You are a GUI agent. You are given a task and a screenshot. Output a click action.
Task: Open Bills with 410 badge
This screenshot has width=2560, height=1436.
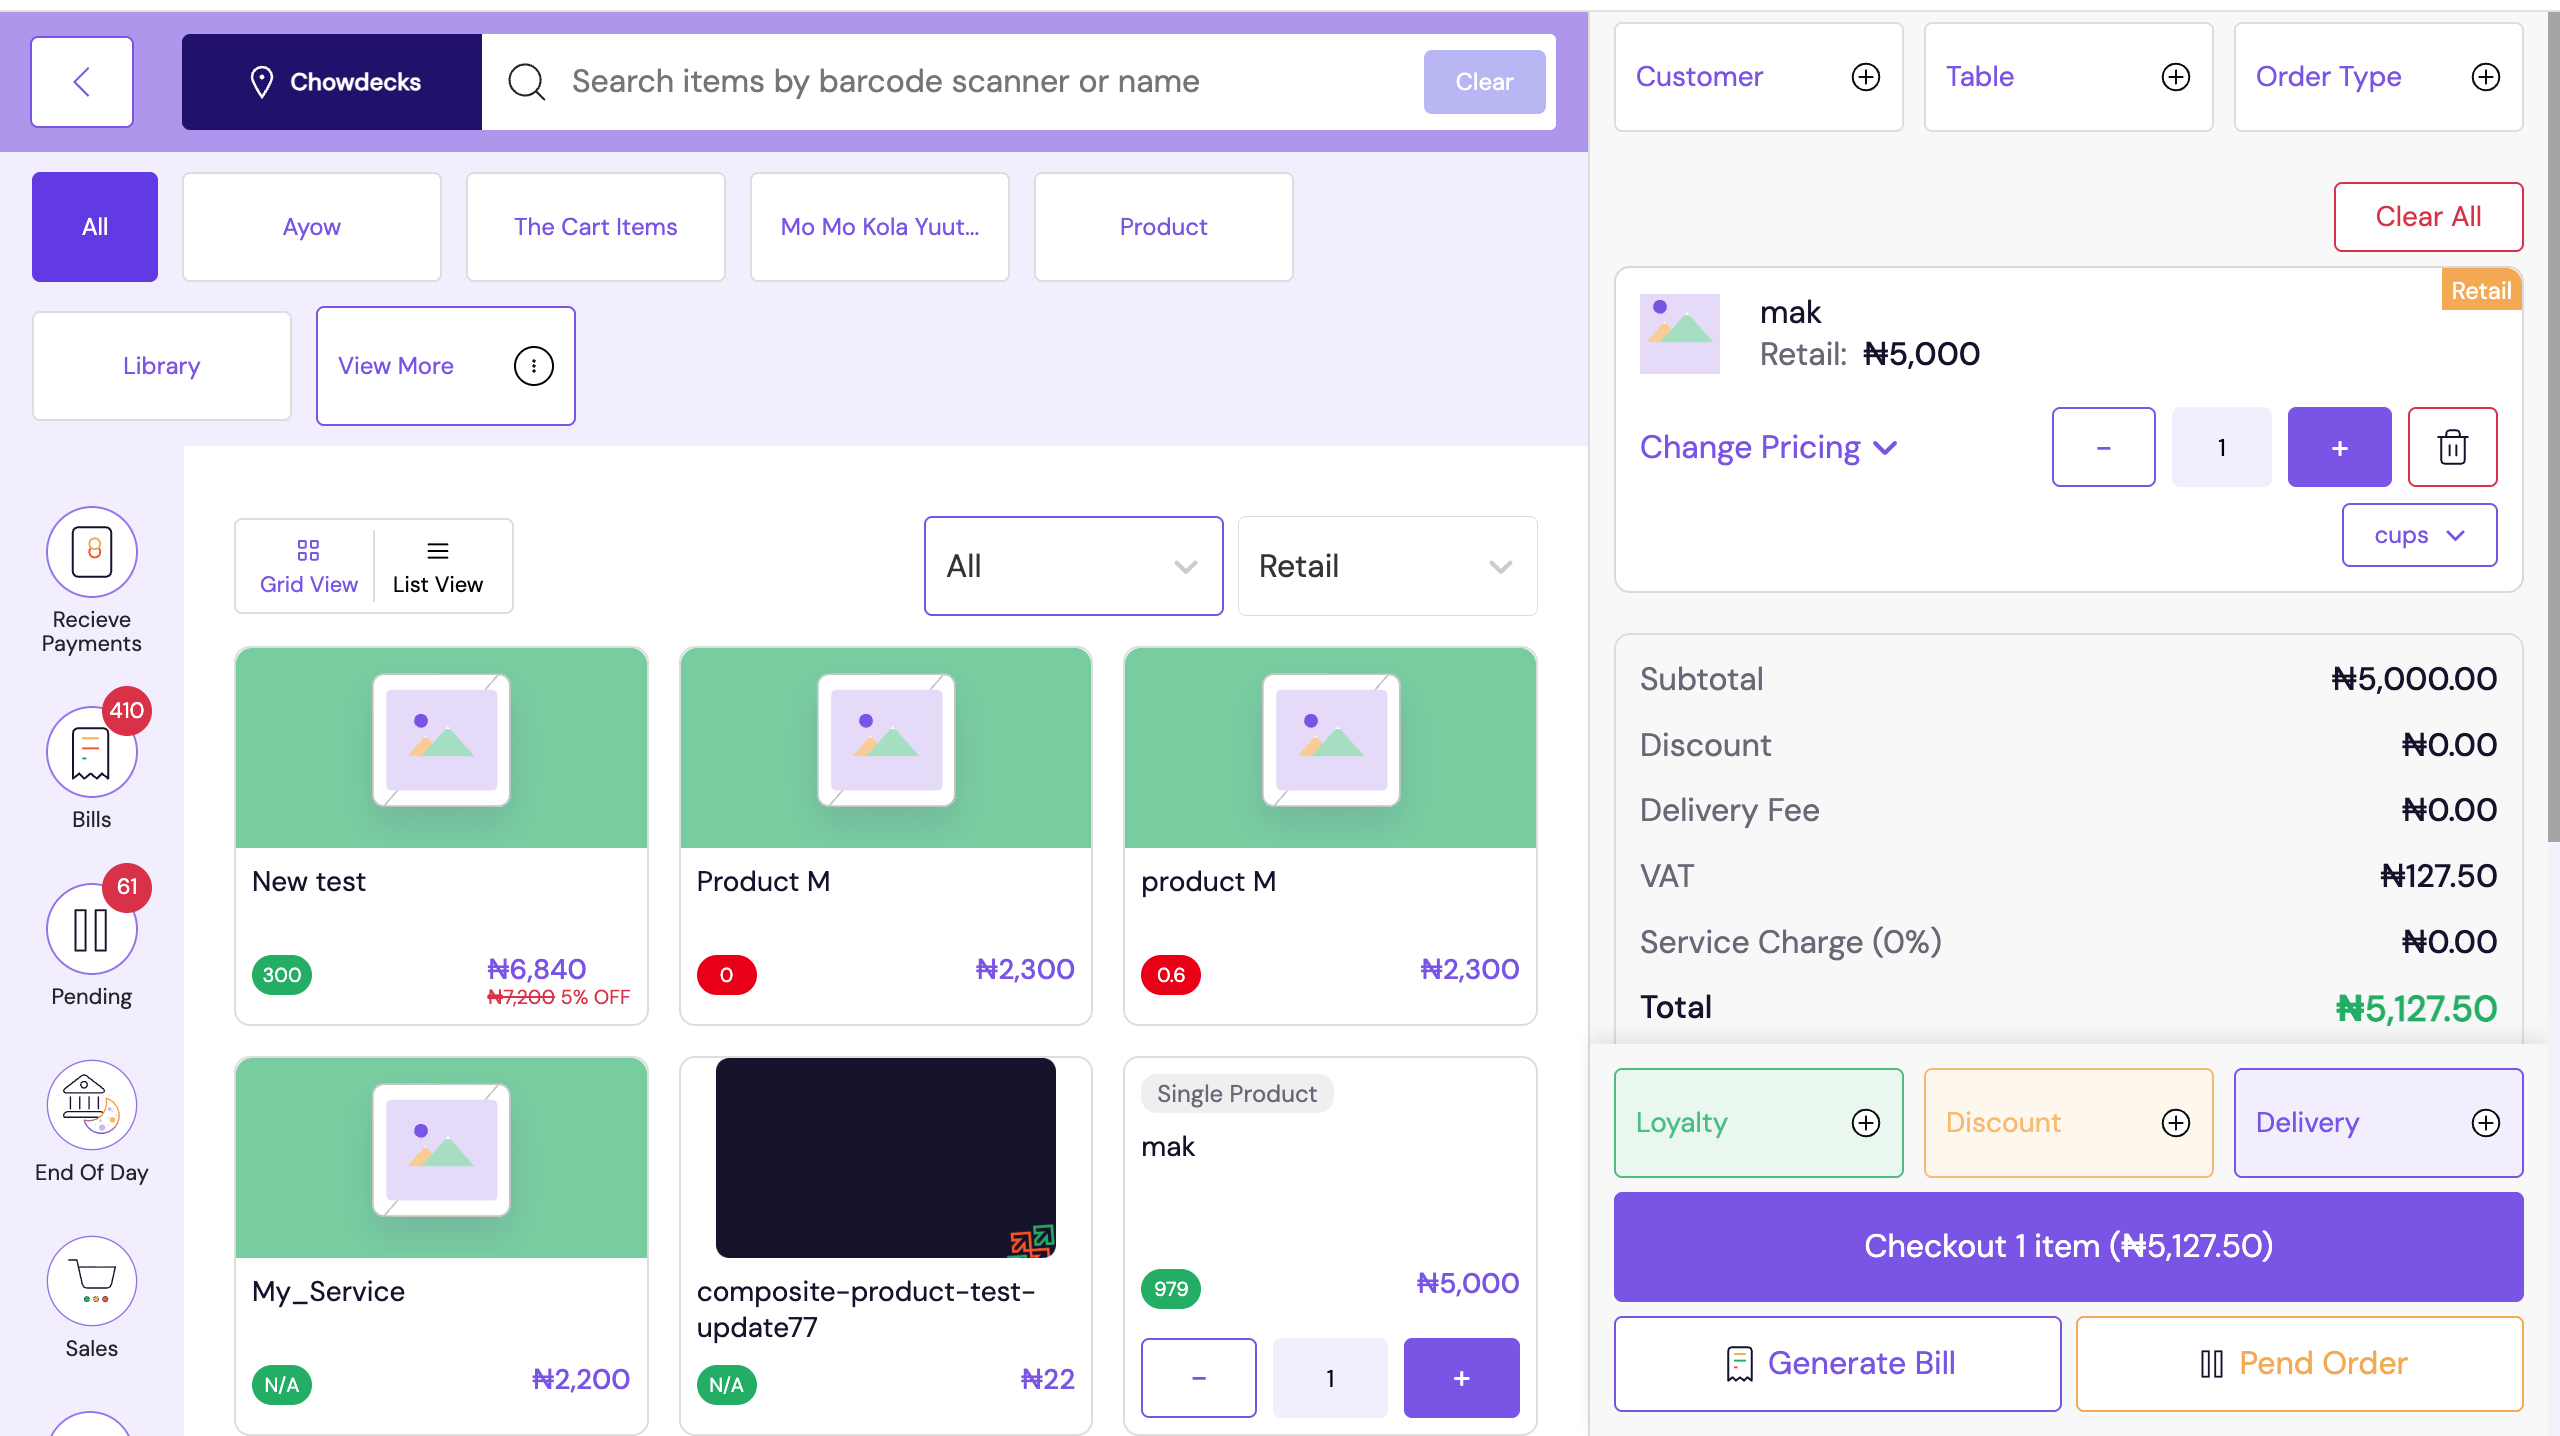(x=91, y=753)
